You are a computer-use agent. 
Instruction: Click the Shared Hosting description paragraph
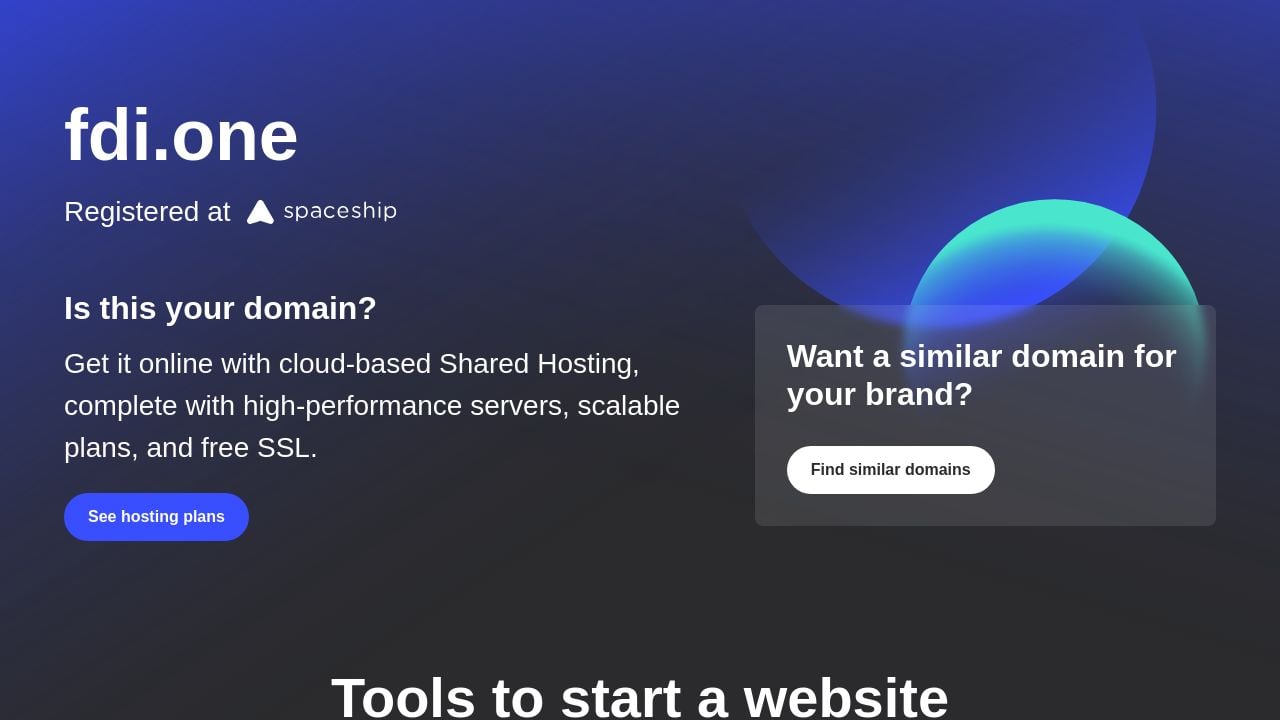point(372,406)
